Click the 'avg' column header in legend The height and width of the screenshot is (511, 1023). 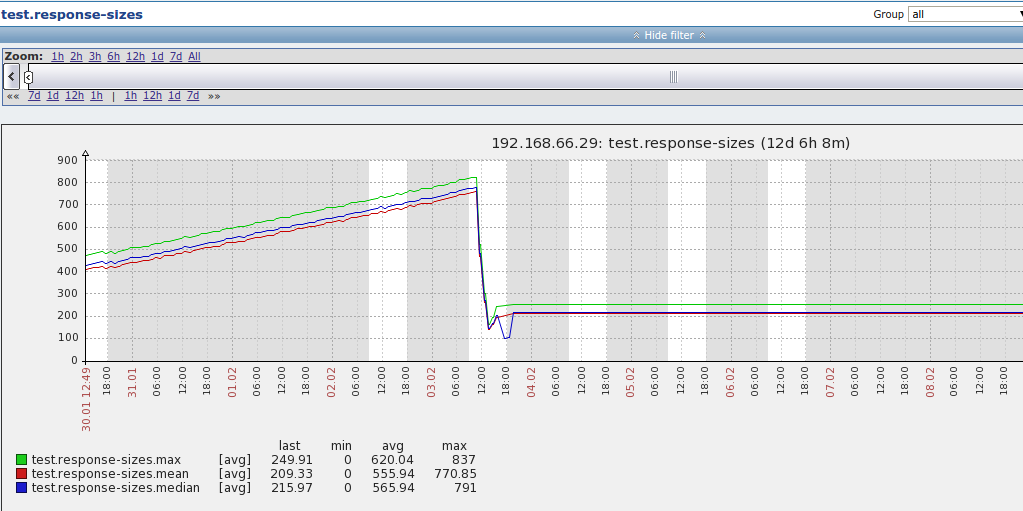click(x=393, y=446)
